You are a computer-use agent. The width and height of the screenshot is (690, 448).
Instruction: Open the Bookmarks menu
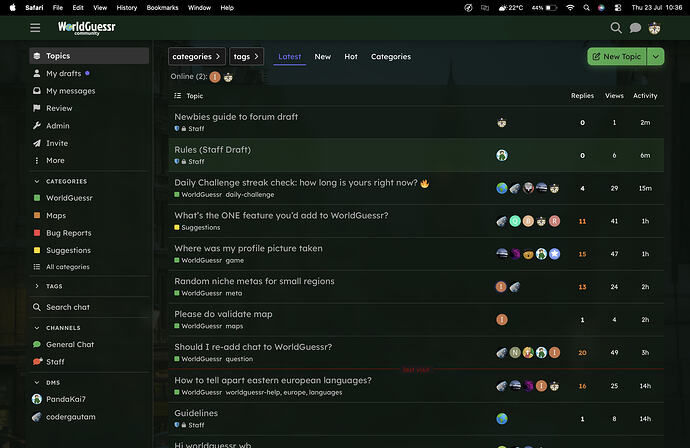[x=162, y=7]
